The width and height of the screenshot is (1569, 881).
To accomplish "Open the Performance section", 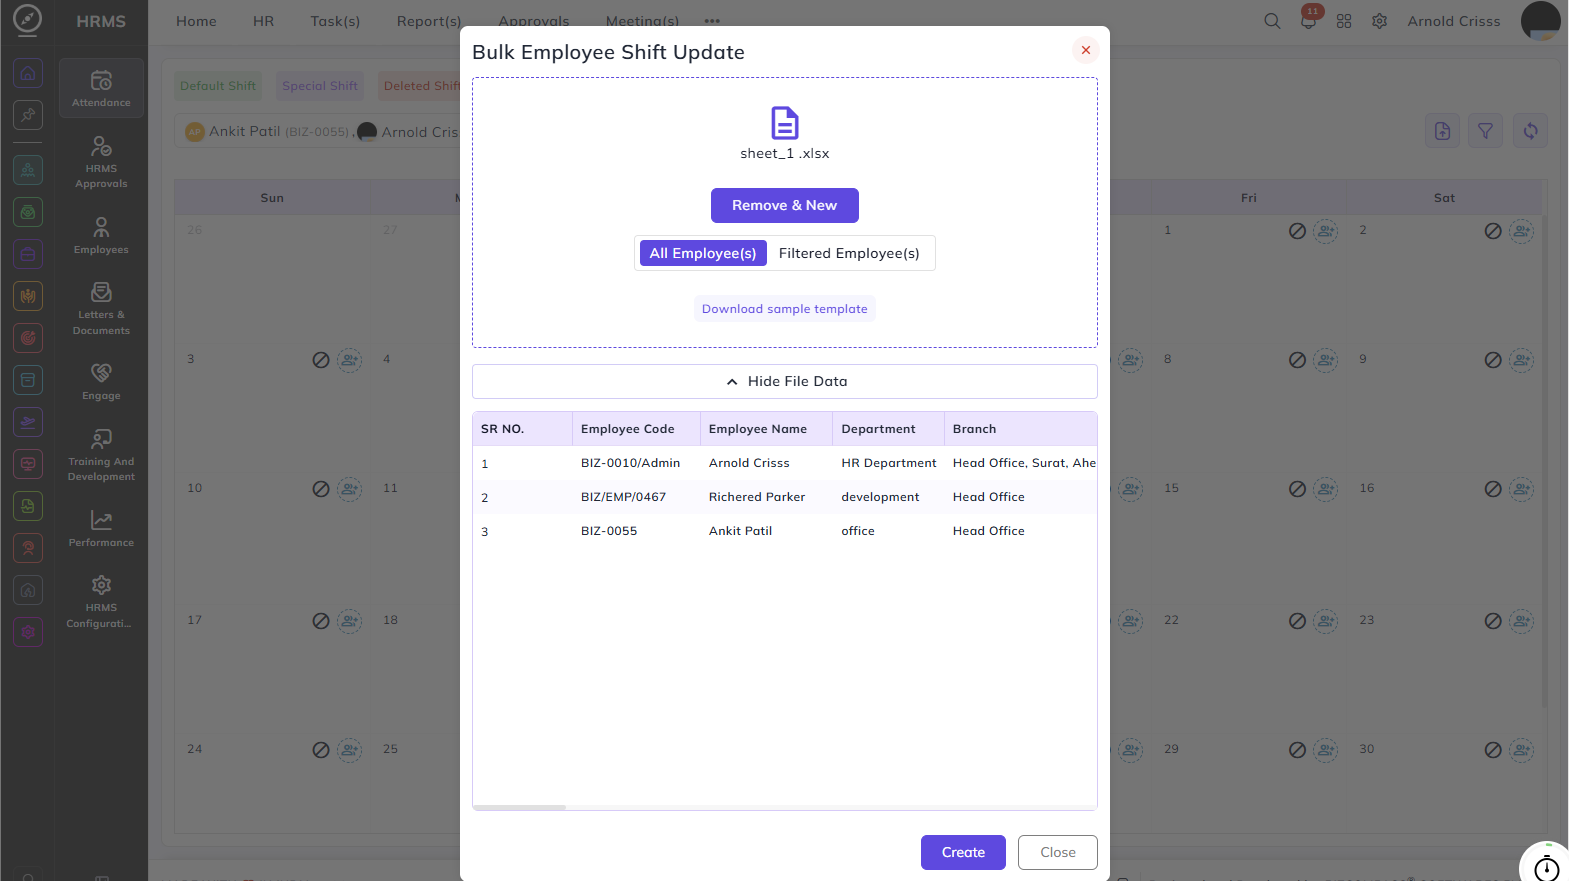I will click(x=101, y=528).
